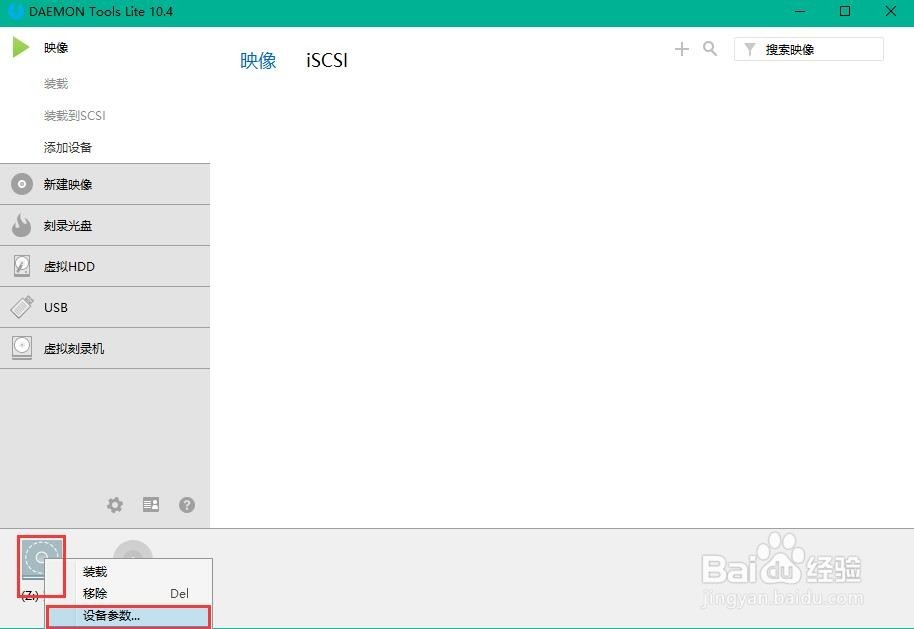This screenshot has width=914, height=629.
Task: Click the news panel icon beside gear
Action: tap(151, 505)
